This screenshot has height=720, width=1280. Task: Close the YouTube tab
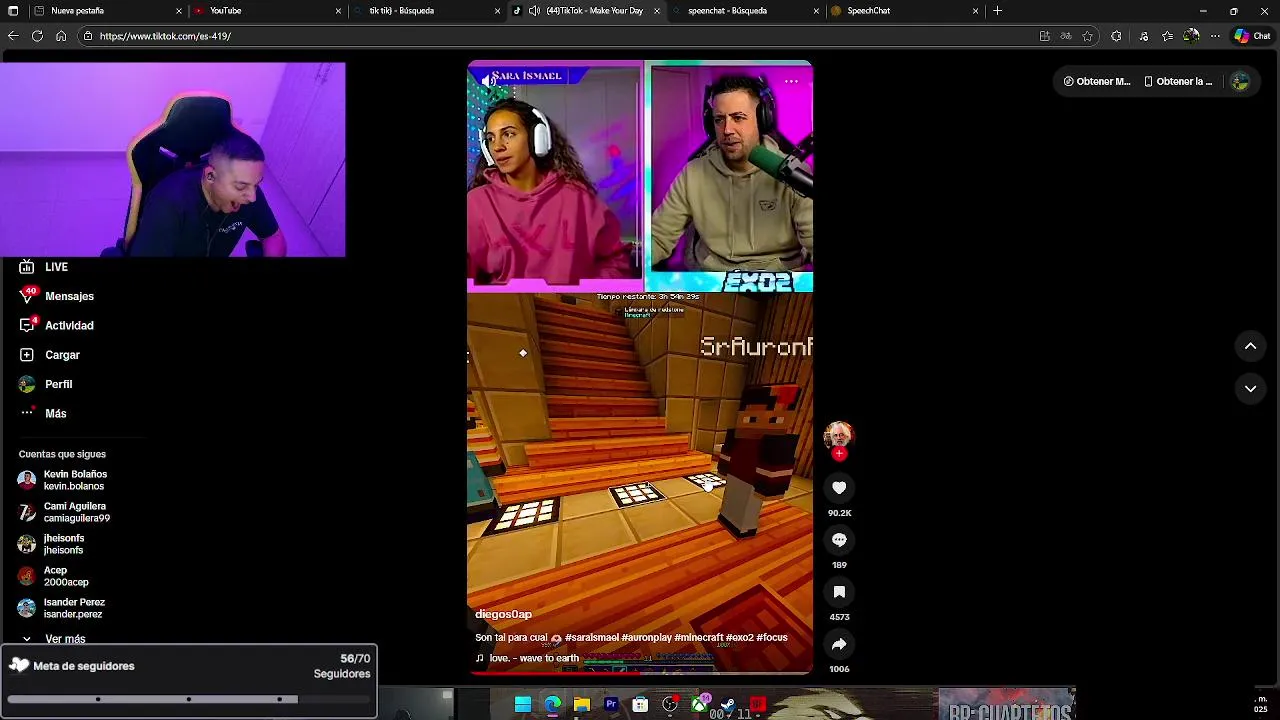tap(338, 11)
